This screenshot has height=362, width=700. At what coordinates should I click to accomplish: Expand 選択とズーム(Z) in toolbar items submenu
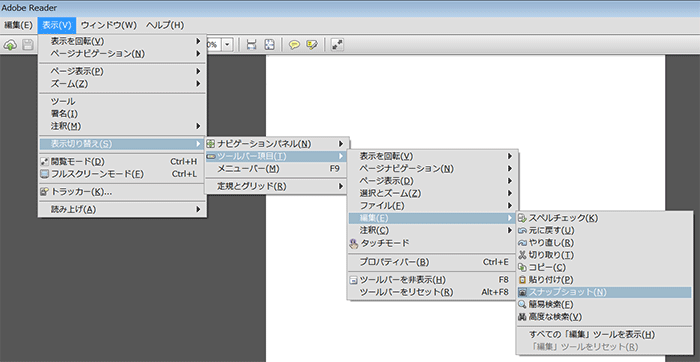(433, 193)
